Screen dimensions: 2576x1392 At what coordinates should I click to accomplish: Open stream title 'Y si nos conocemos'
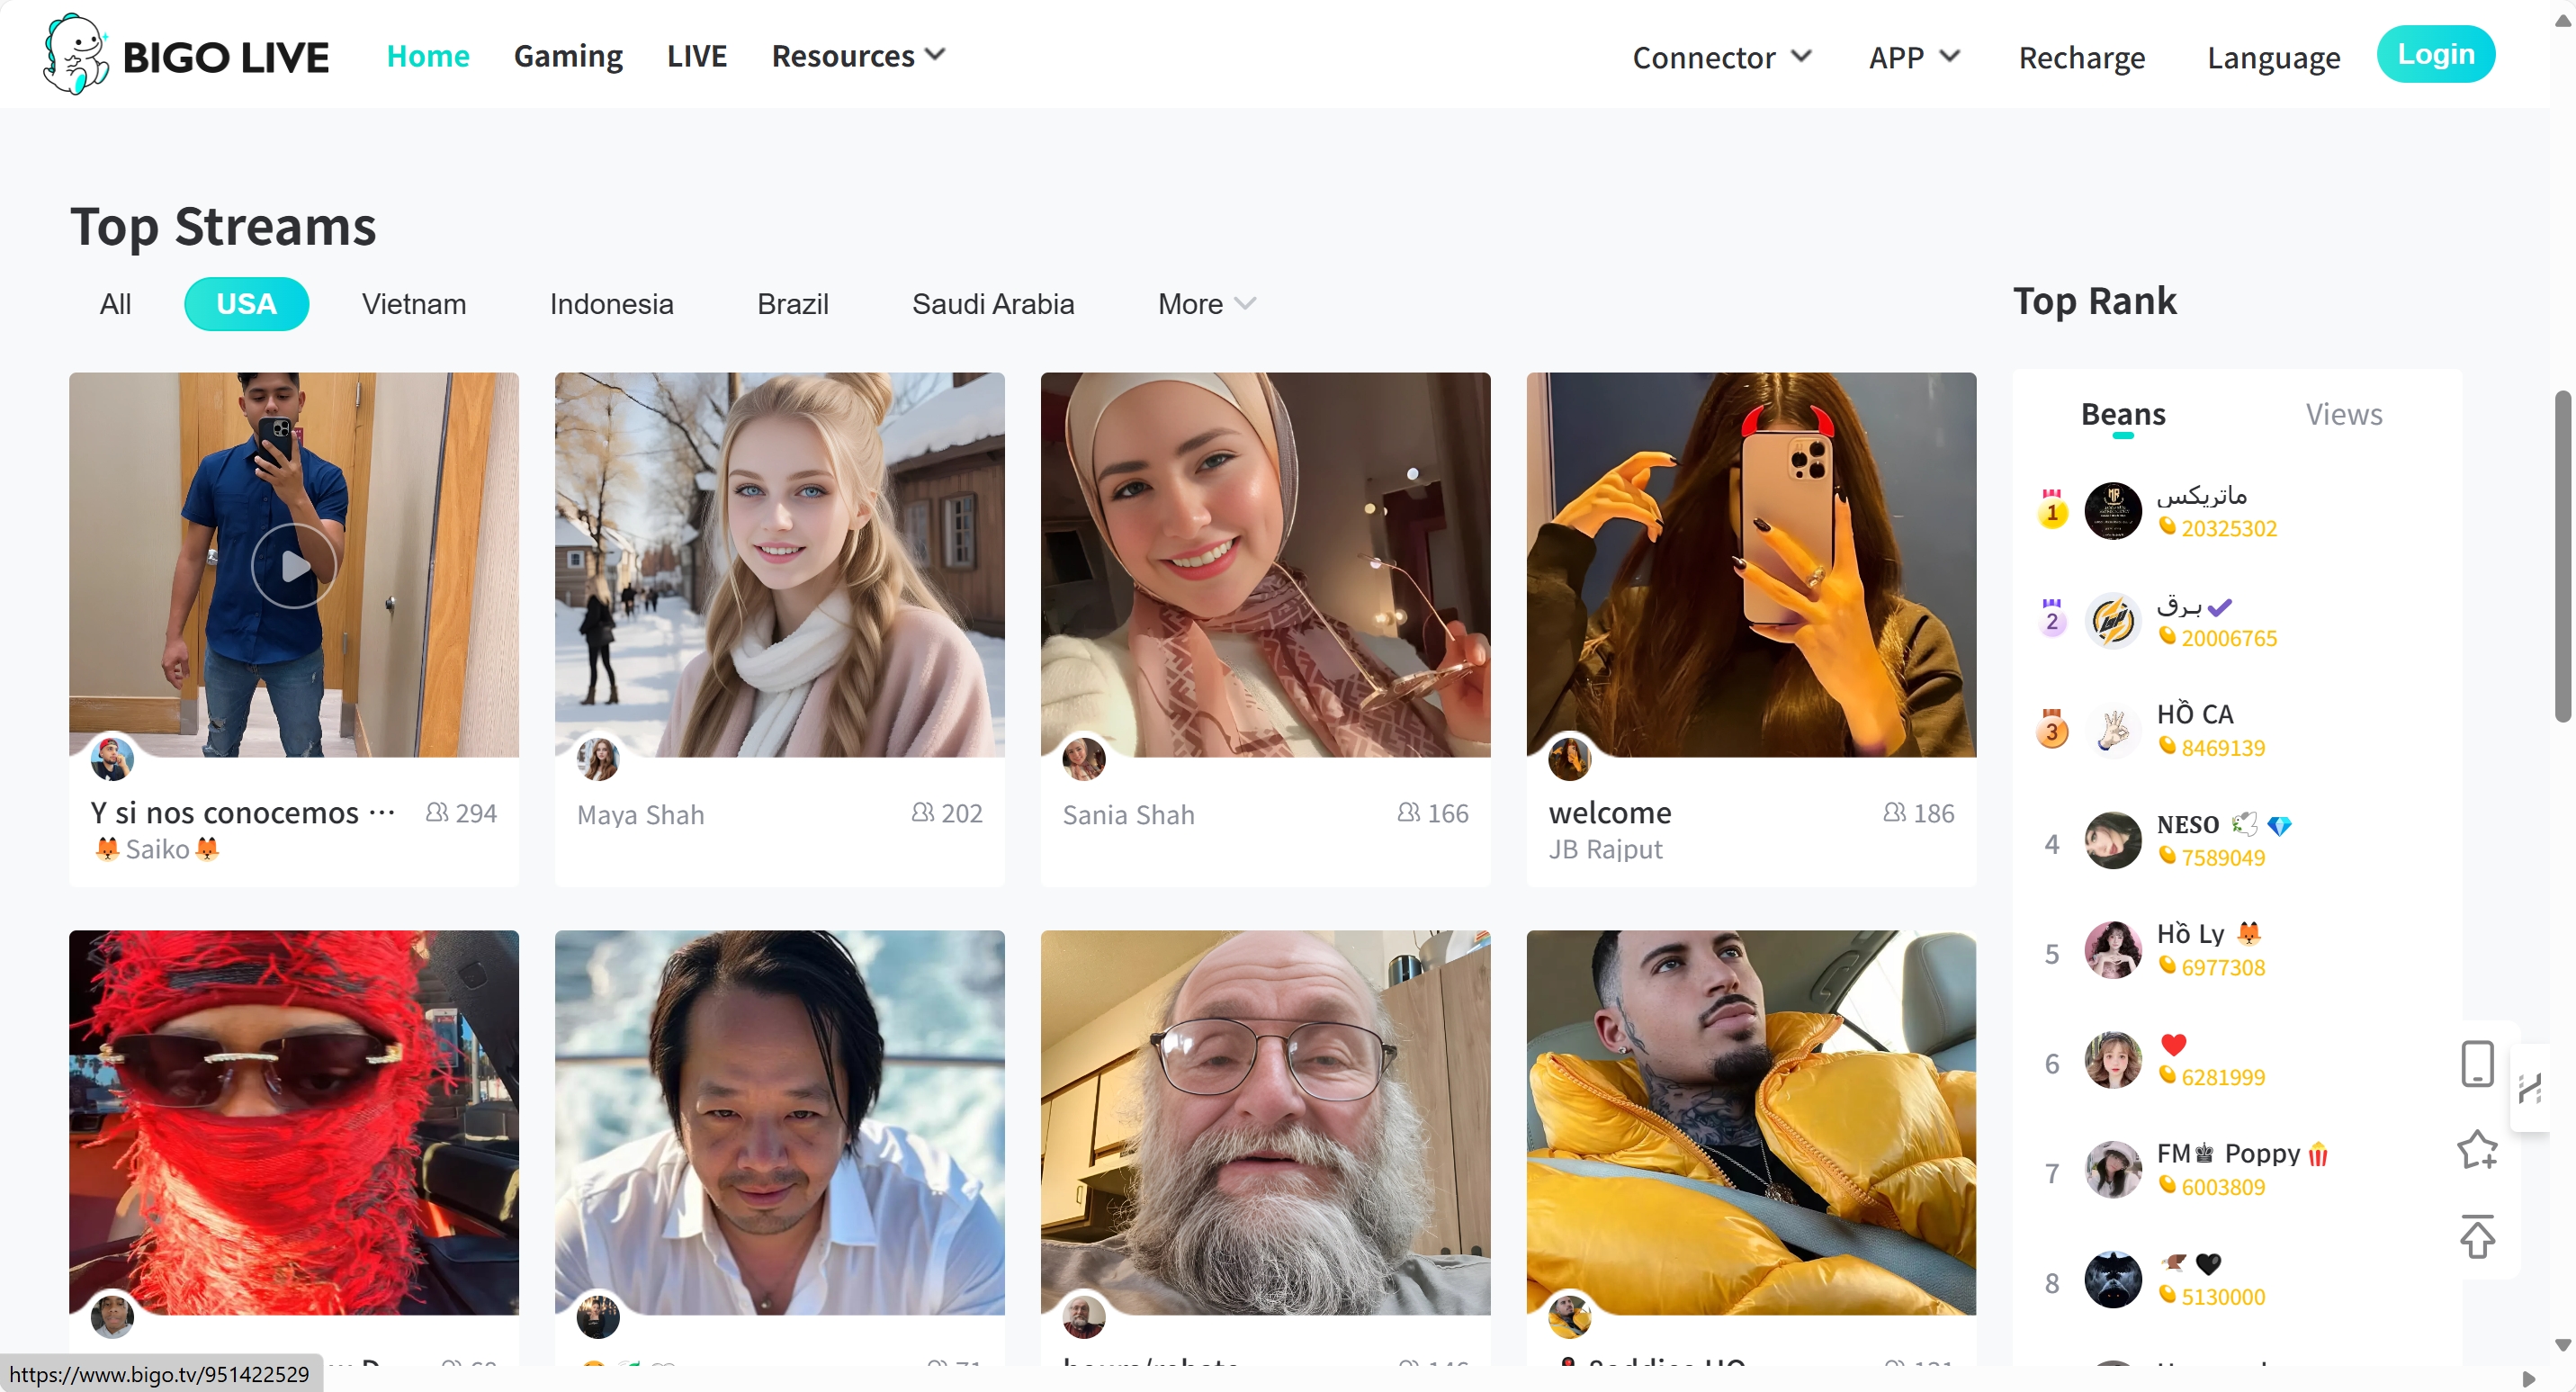pyautogui.click(x=243, y=813)
